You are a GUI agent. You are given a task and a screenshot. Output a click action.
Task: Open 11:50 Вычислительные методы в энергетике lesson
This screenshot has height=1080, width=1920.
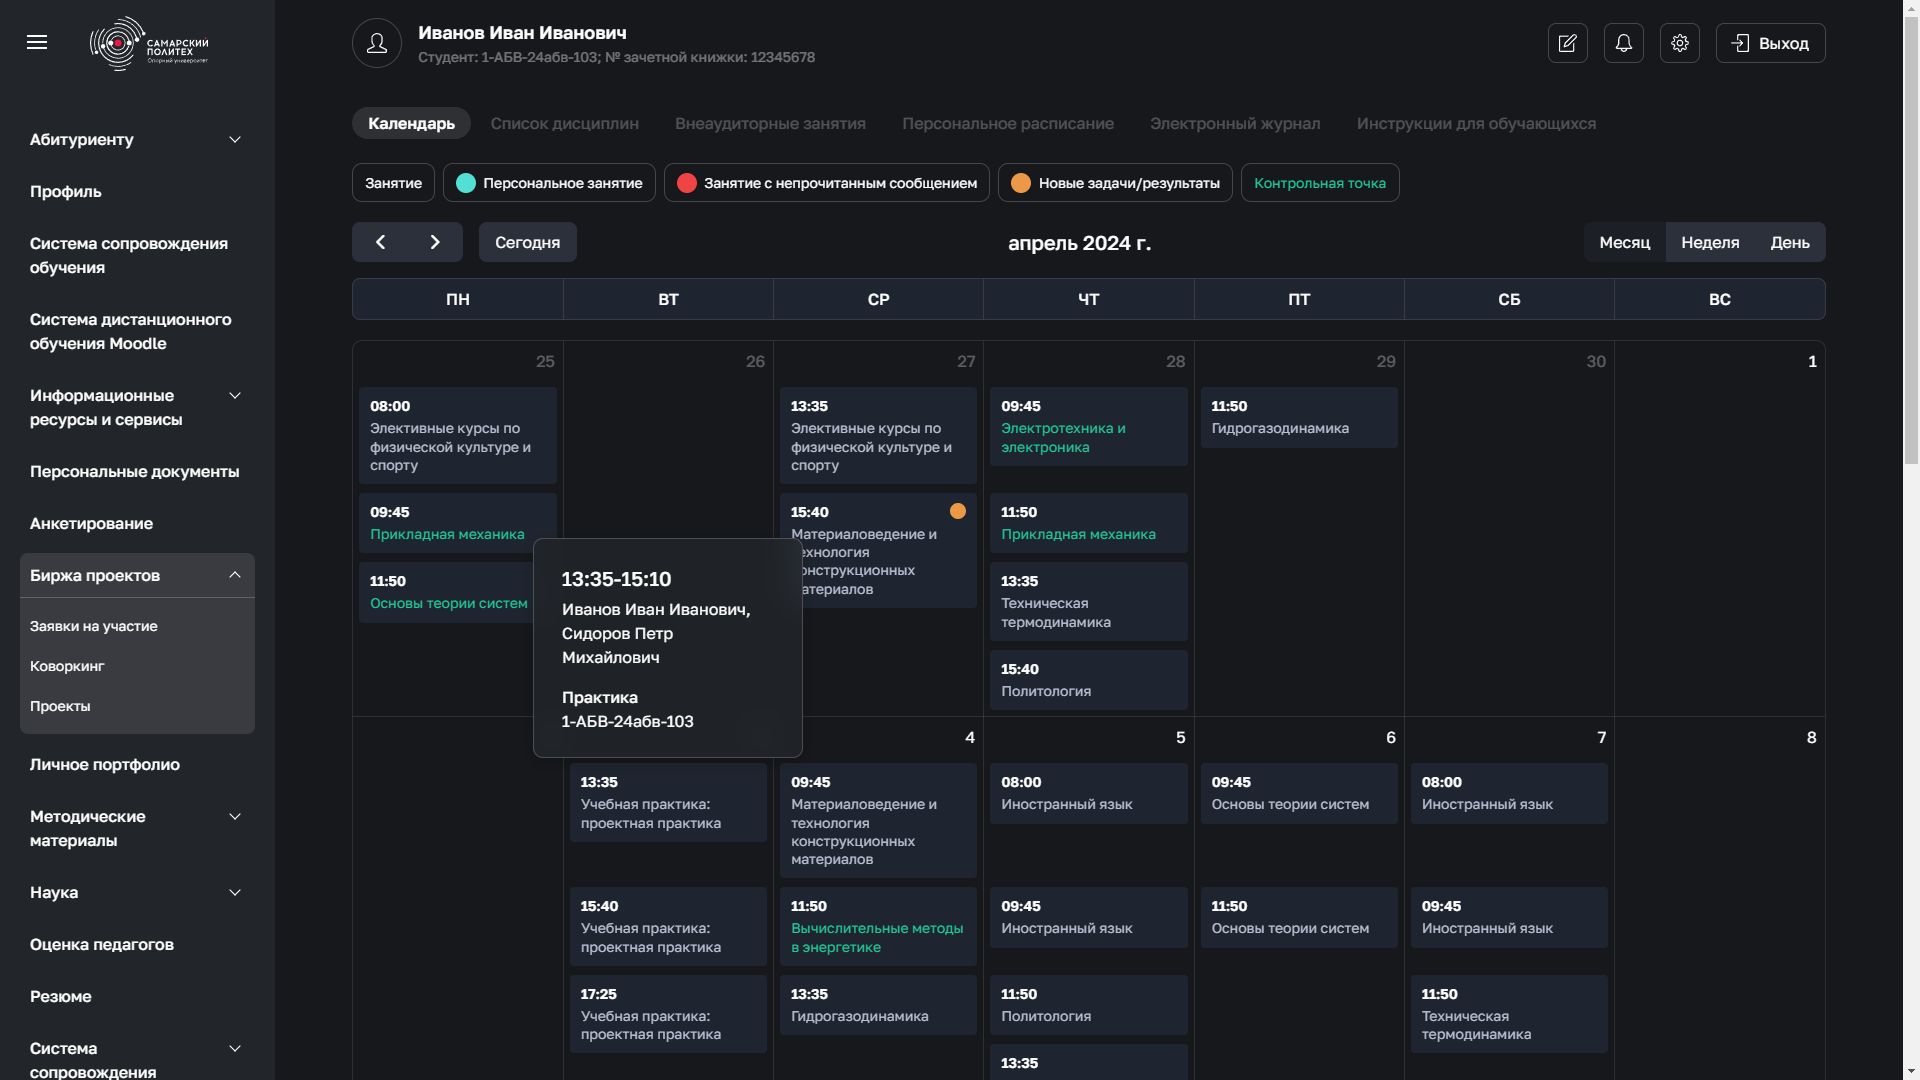click(878, 927)
